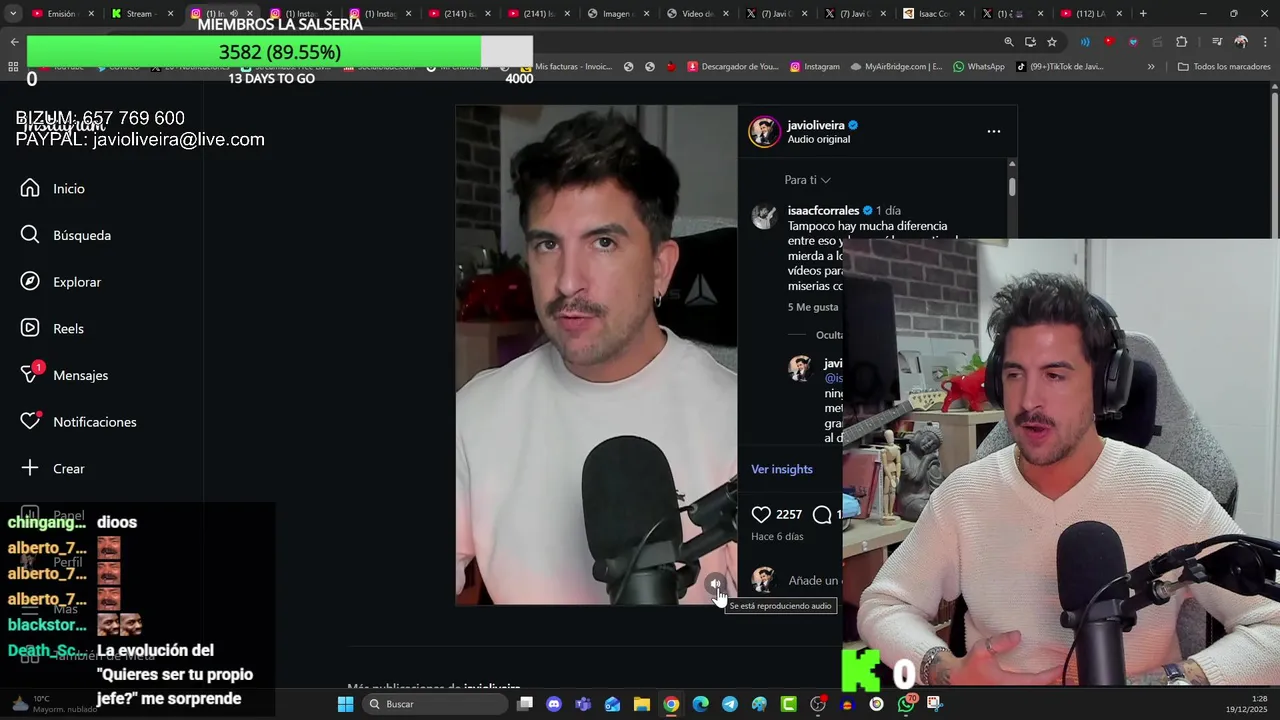The height and width of the screenshot is (720, 1280).
Task: Open Snipping Tool icon in taskbar
Action: point(934,704)
